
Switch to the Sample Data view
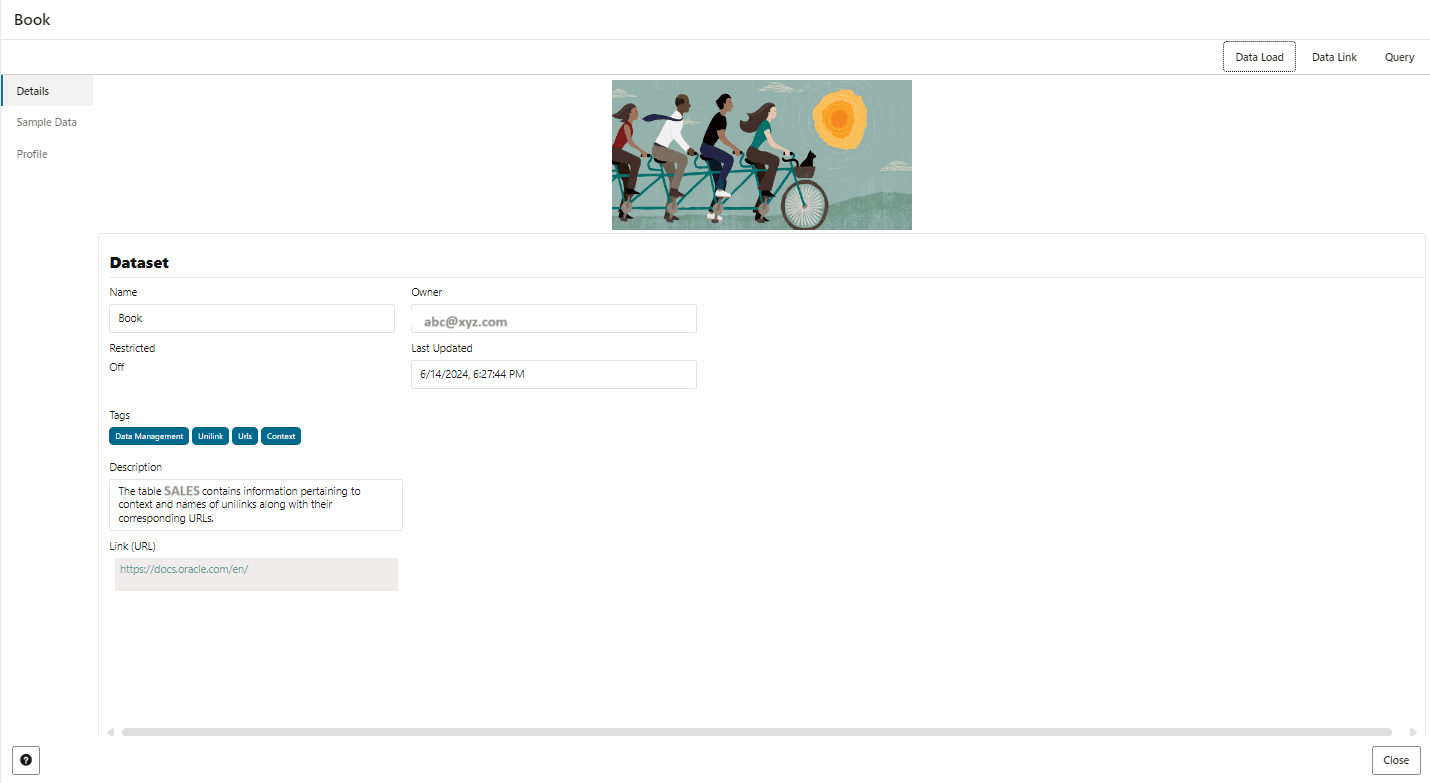[47, 121]
